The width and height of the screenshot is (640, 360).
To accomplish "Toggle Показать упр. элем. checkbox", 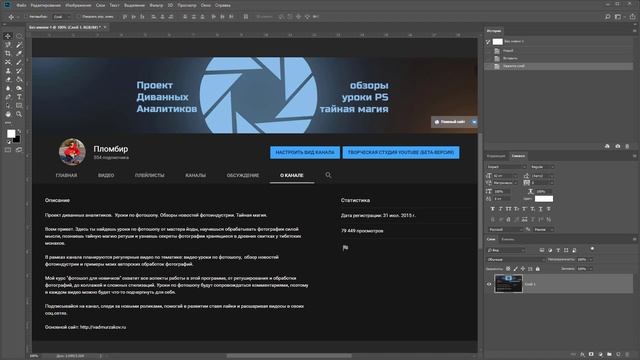I will [78, 17].
